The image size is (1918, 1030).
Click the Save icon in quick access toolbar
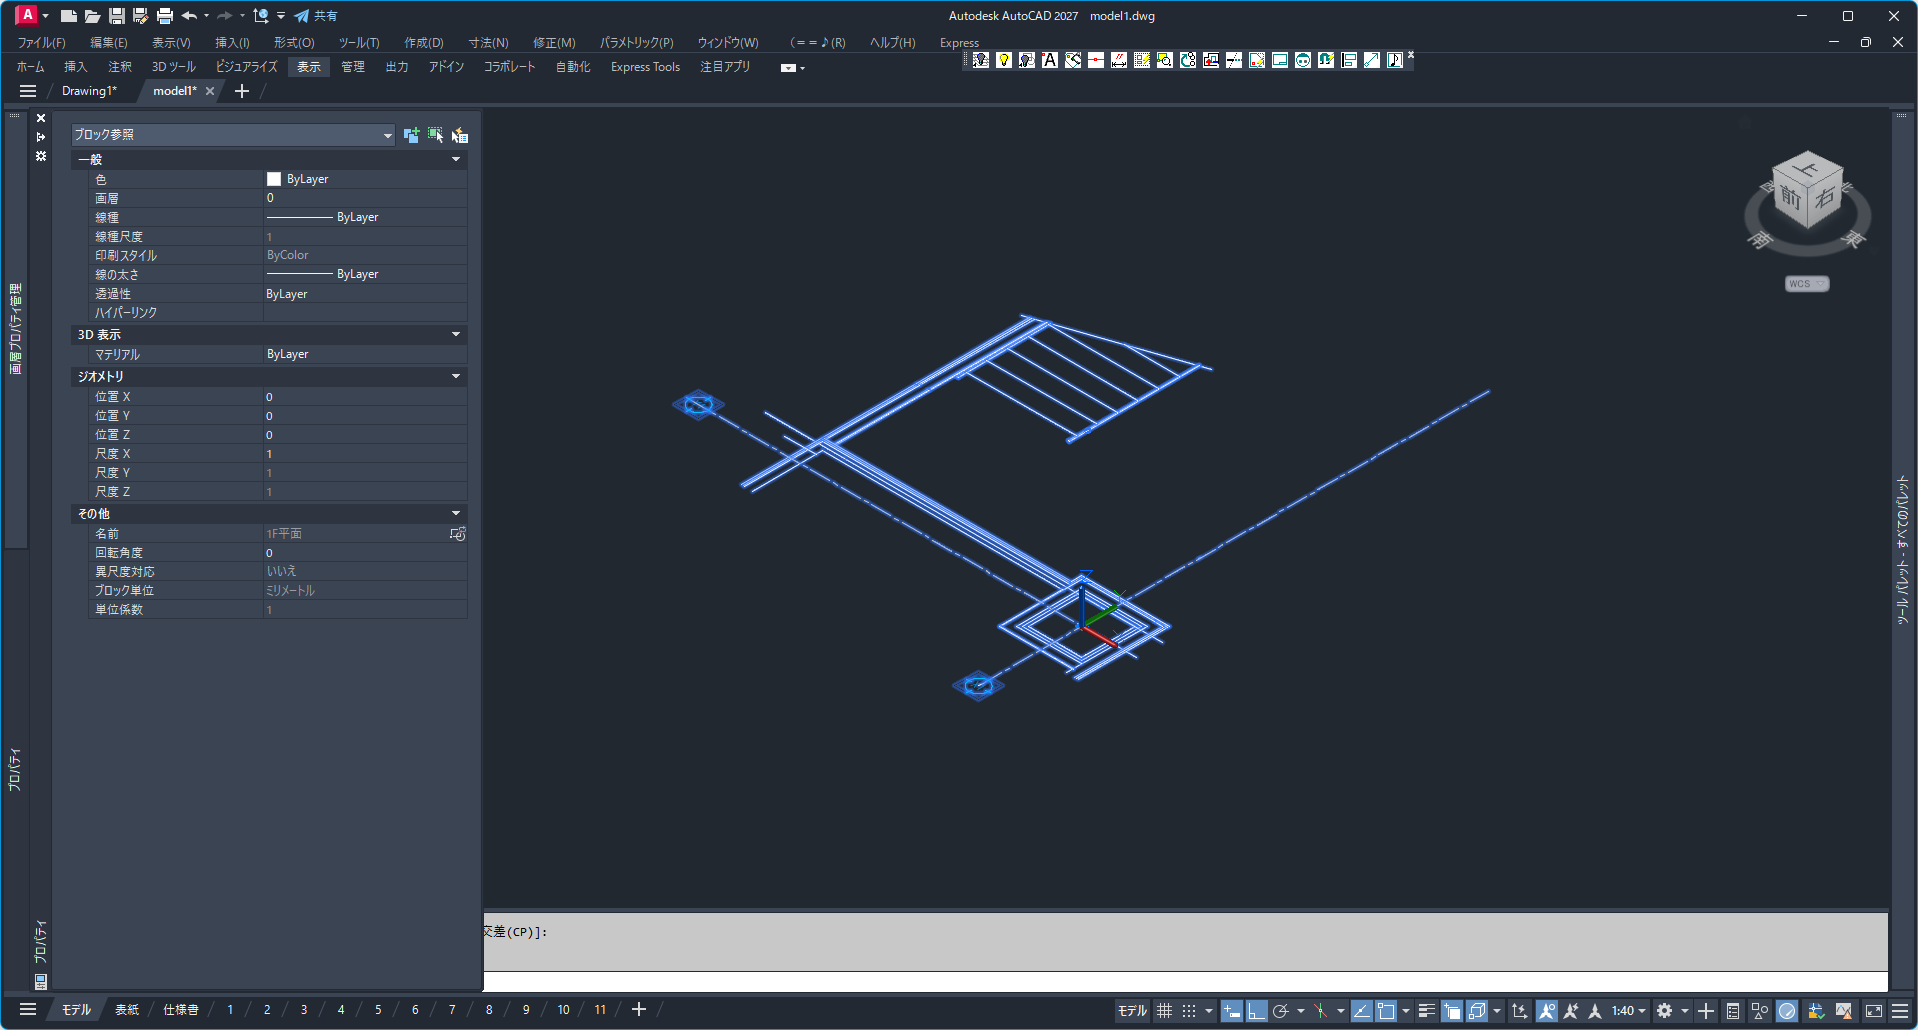[x=117, y=16]
